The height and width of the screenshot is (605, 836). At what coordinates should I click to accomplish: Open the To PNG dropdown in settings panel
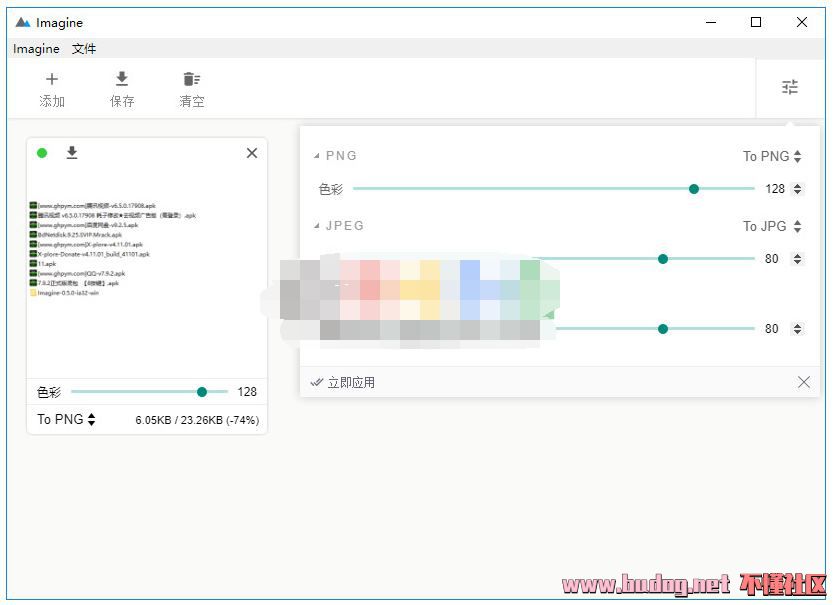tap(772, 156)
